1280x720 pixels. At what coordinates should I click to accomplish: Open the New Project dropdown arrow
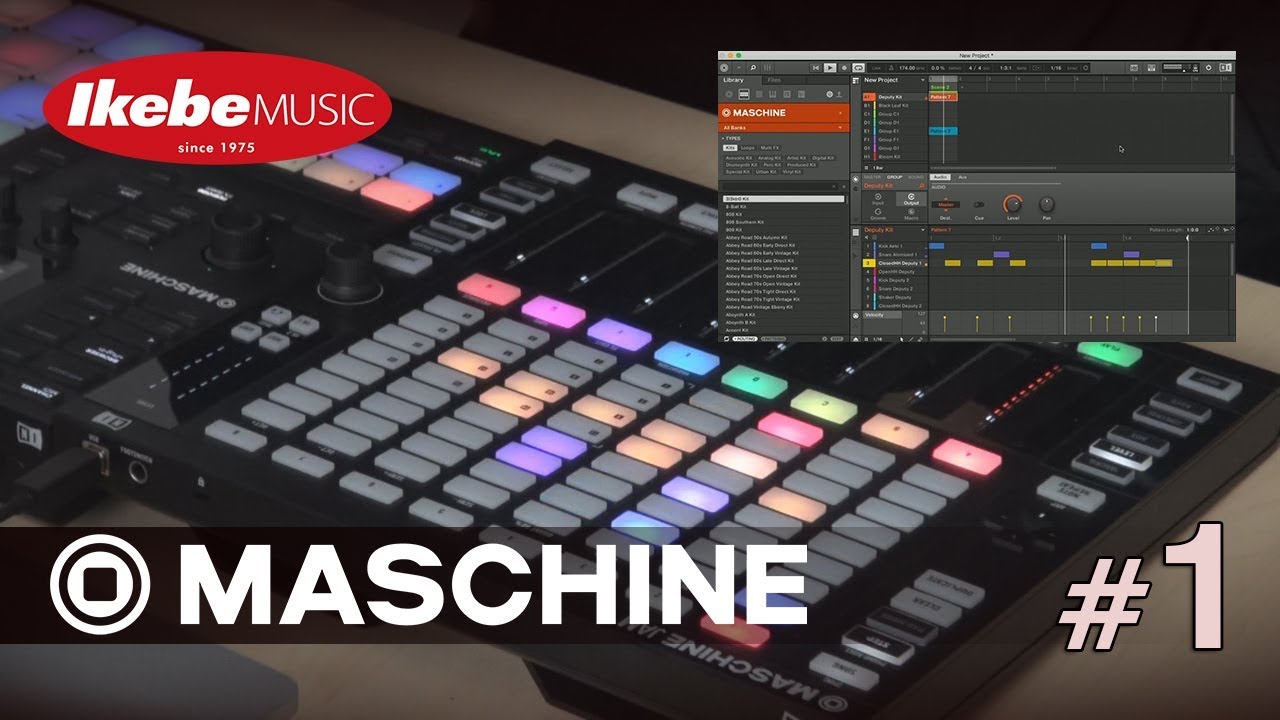tap(923, 80)
